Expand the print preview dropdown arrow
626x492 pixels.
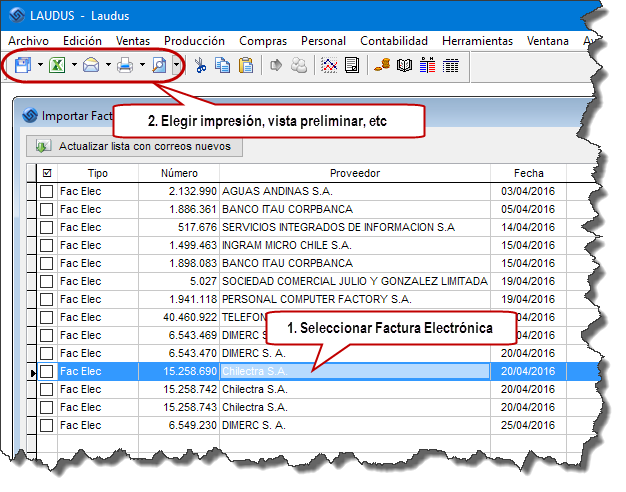click(176, 65)
